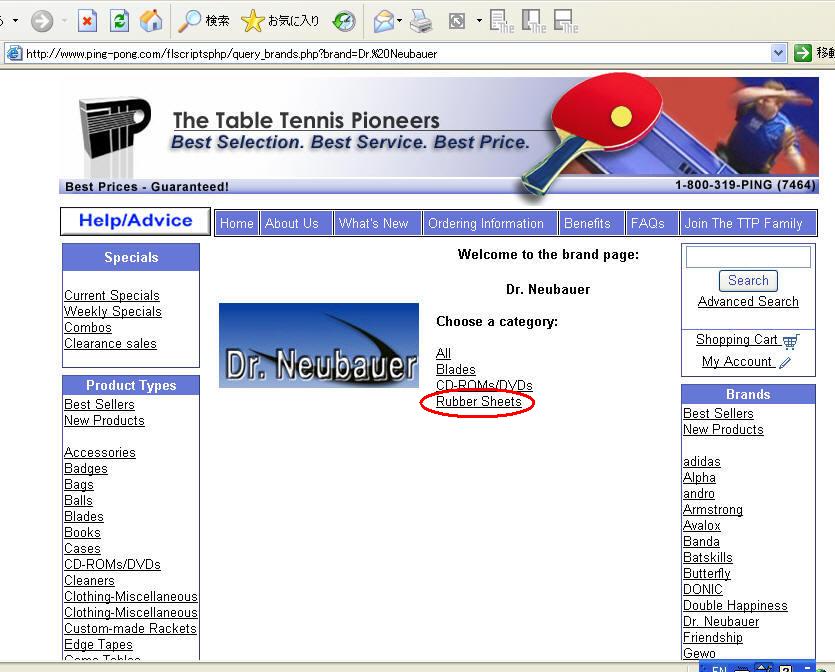Open the DONIC brand link
The width and height of the screenshot is (835, 672).
click(x=703, y=589)
